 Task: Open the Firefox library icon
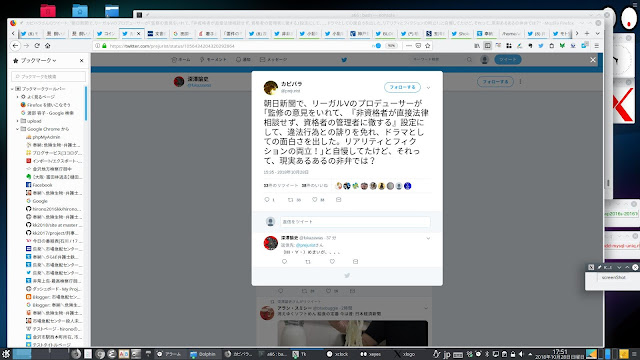tap(477, 46)
